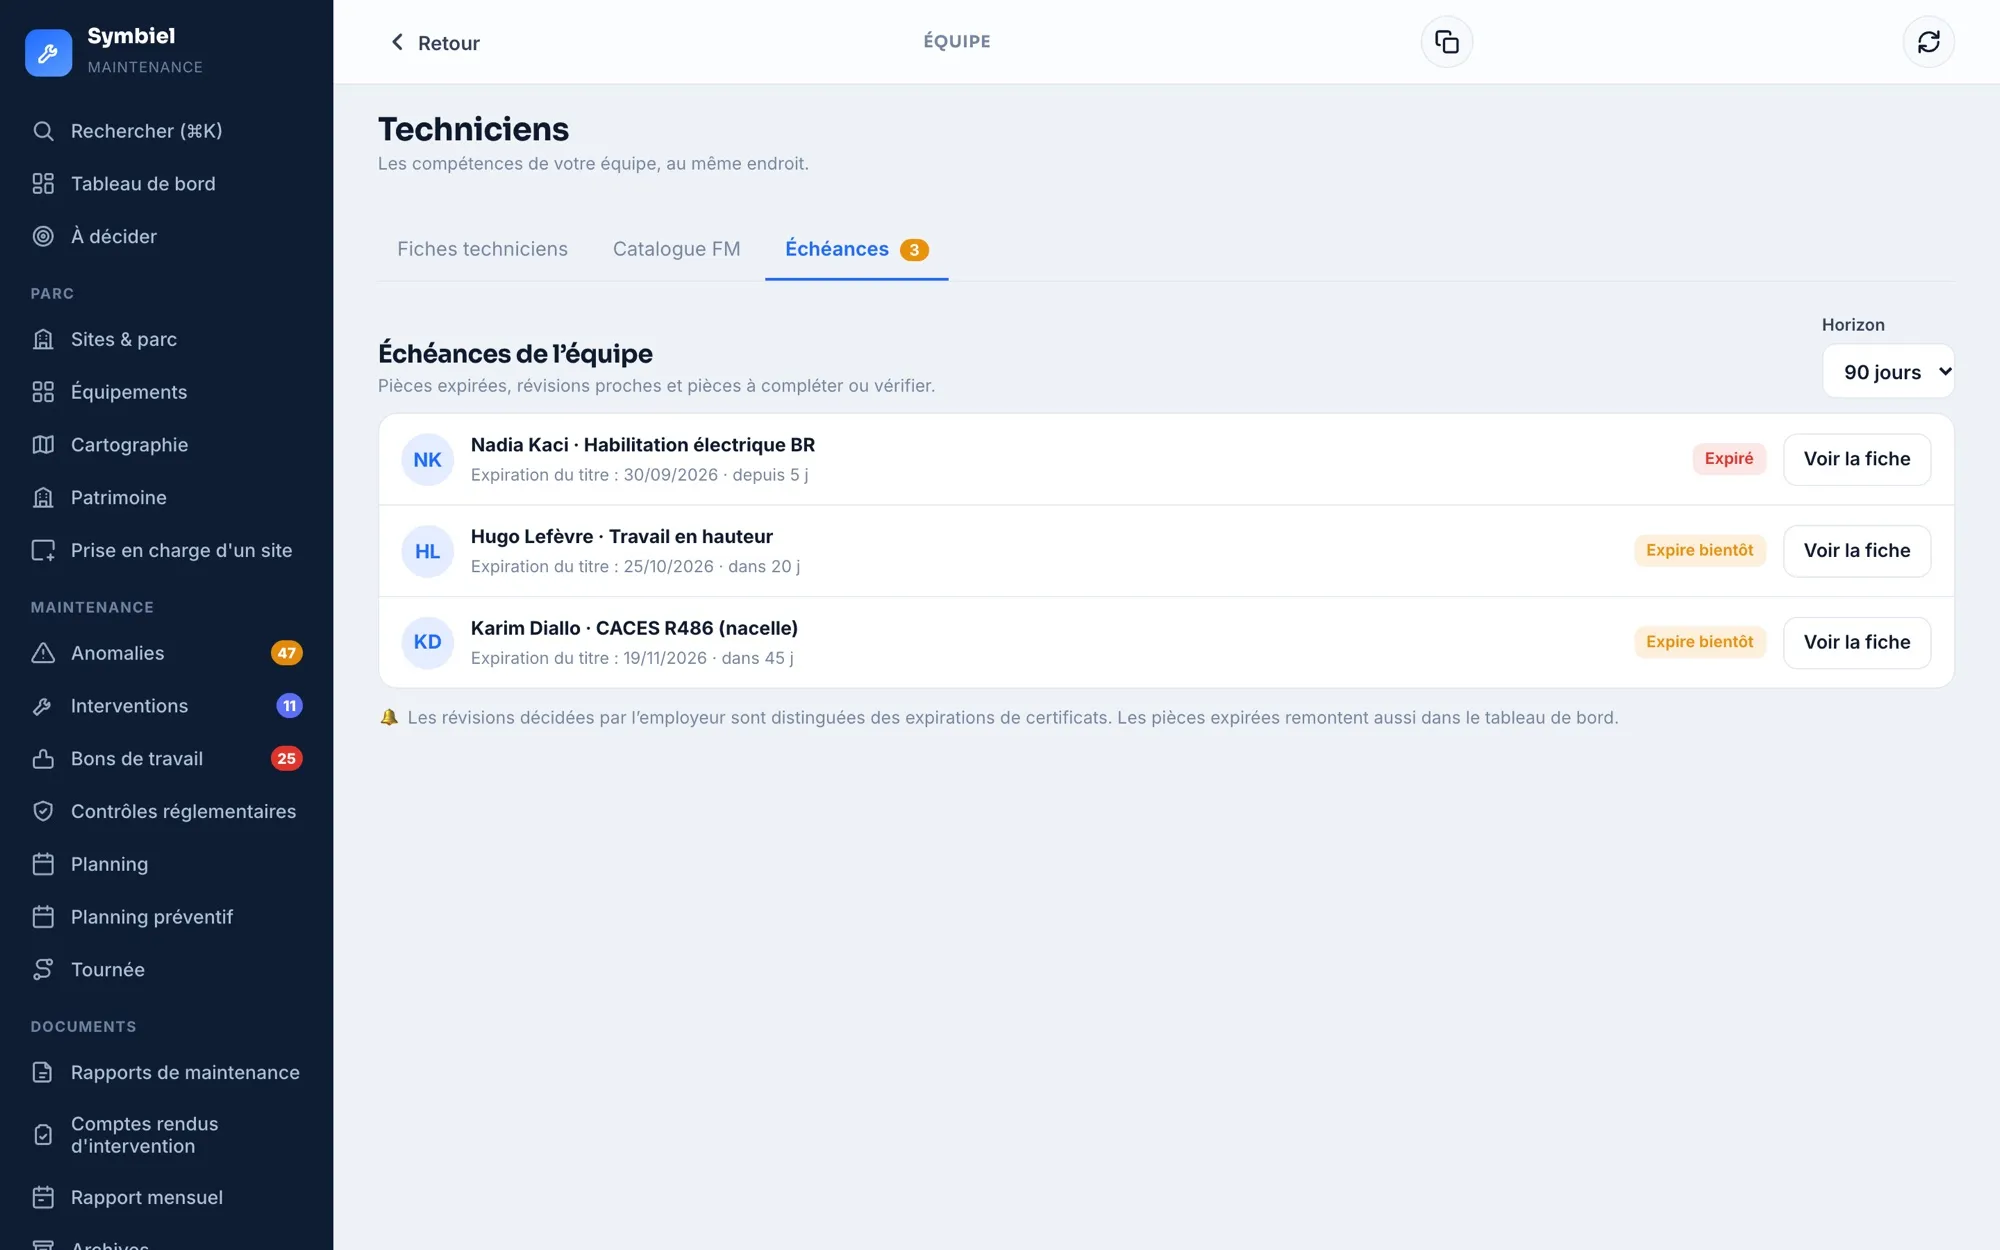Click the Équipements grid icon
Screen dimensions: 2000x1250
(x=43, y=392)
